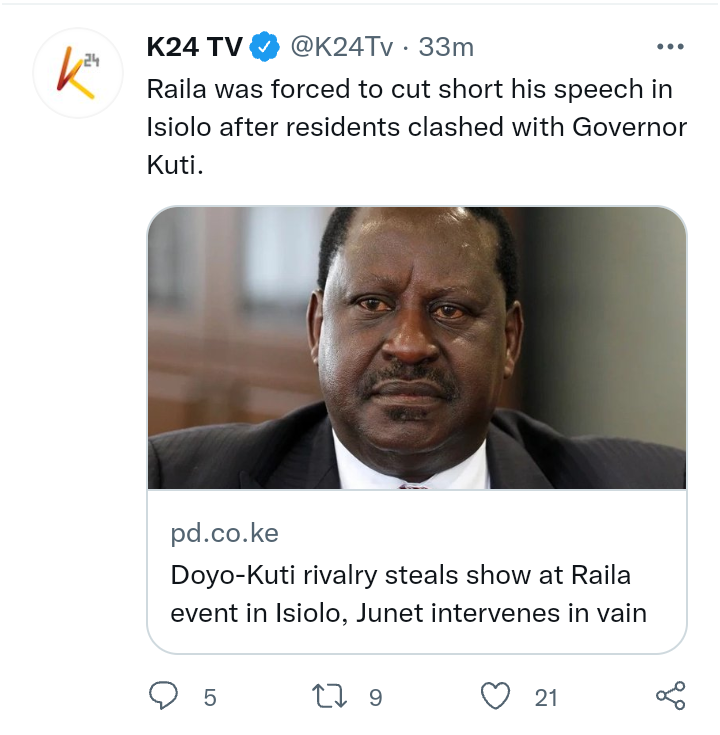This screenshot has height=735, width=720.
Task: Retweet using the retweet arrows icon
Action: click(x=330, y=696)
